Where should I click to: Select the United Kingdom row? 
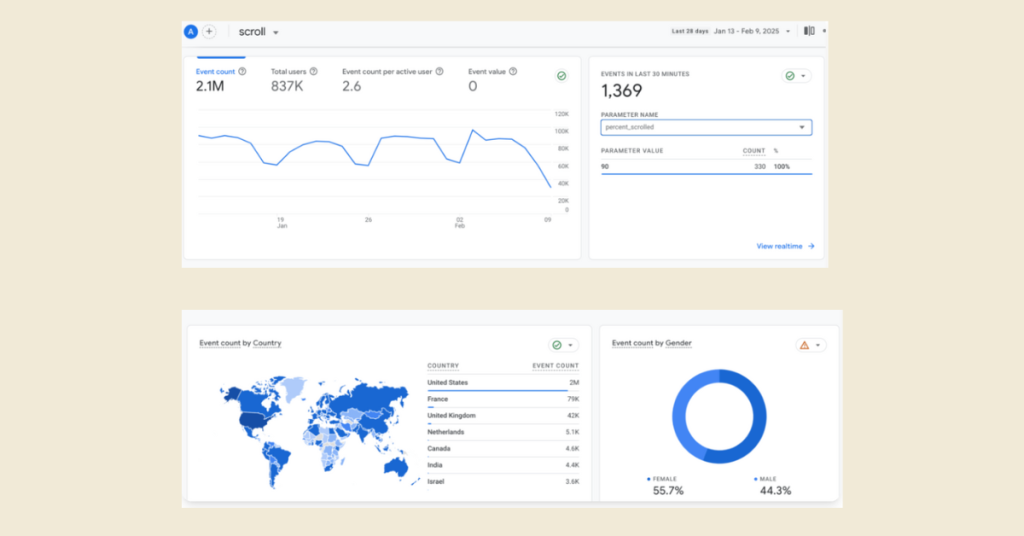(x=503, y=416)
